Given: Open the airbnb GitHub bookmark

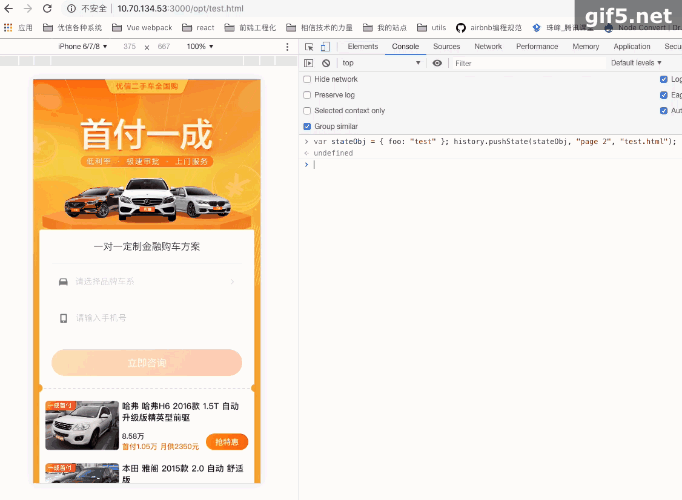Looking at the screenshot, I should pos(488,27).
